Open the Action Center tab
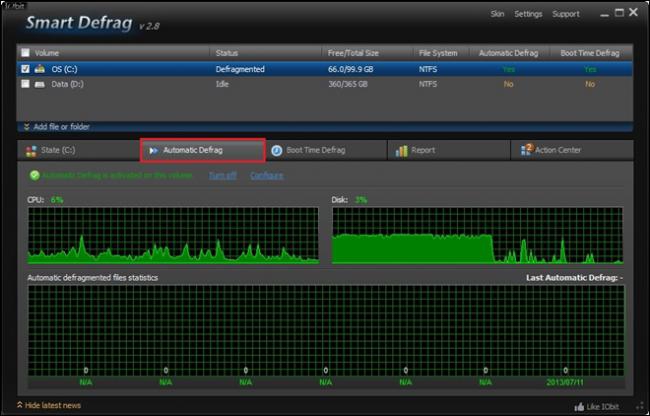 click(x=572, y=150)
